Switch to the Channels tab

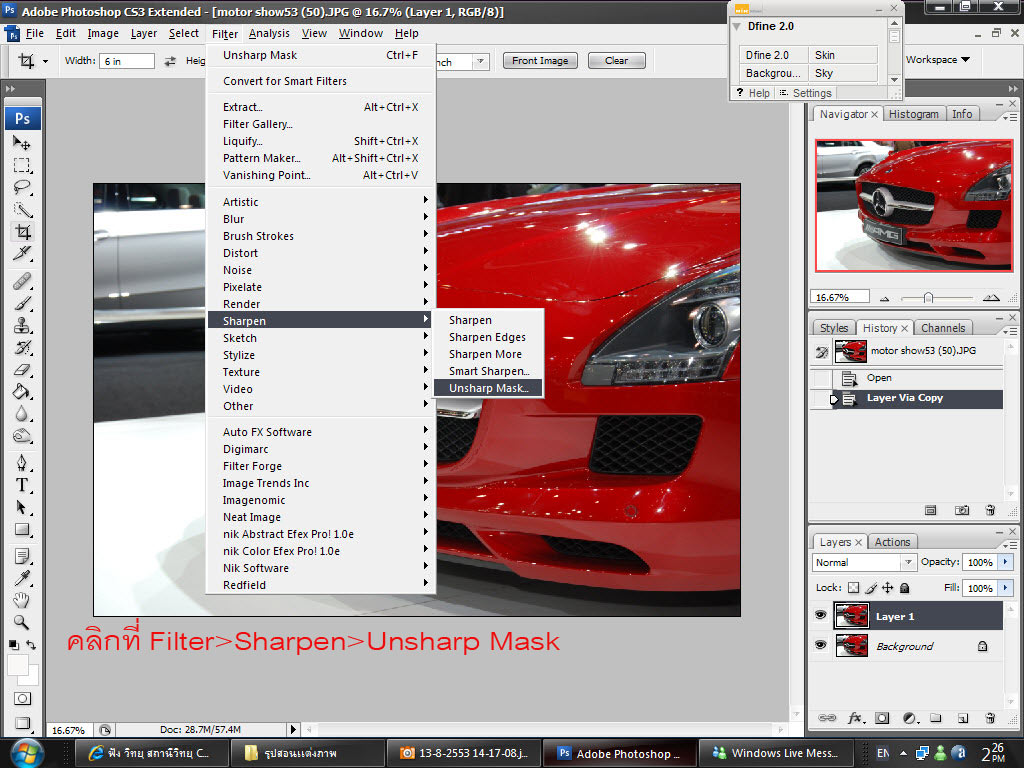tap(943, 328)
